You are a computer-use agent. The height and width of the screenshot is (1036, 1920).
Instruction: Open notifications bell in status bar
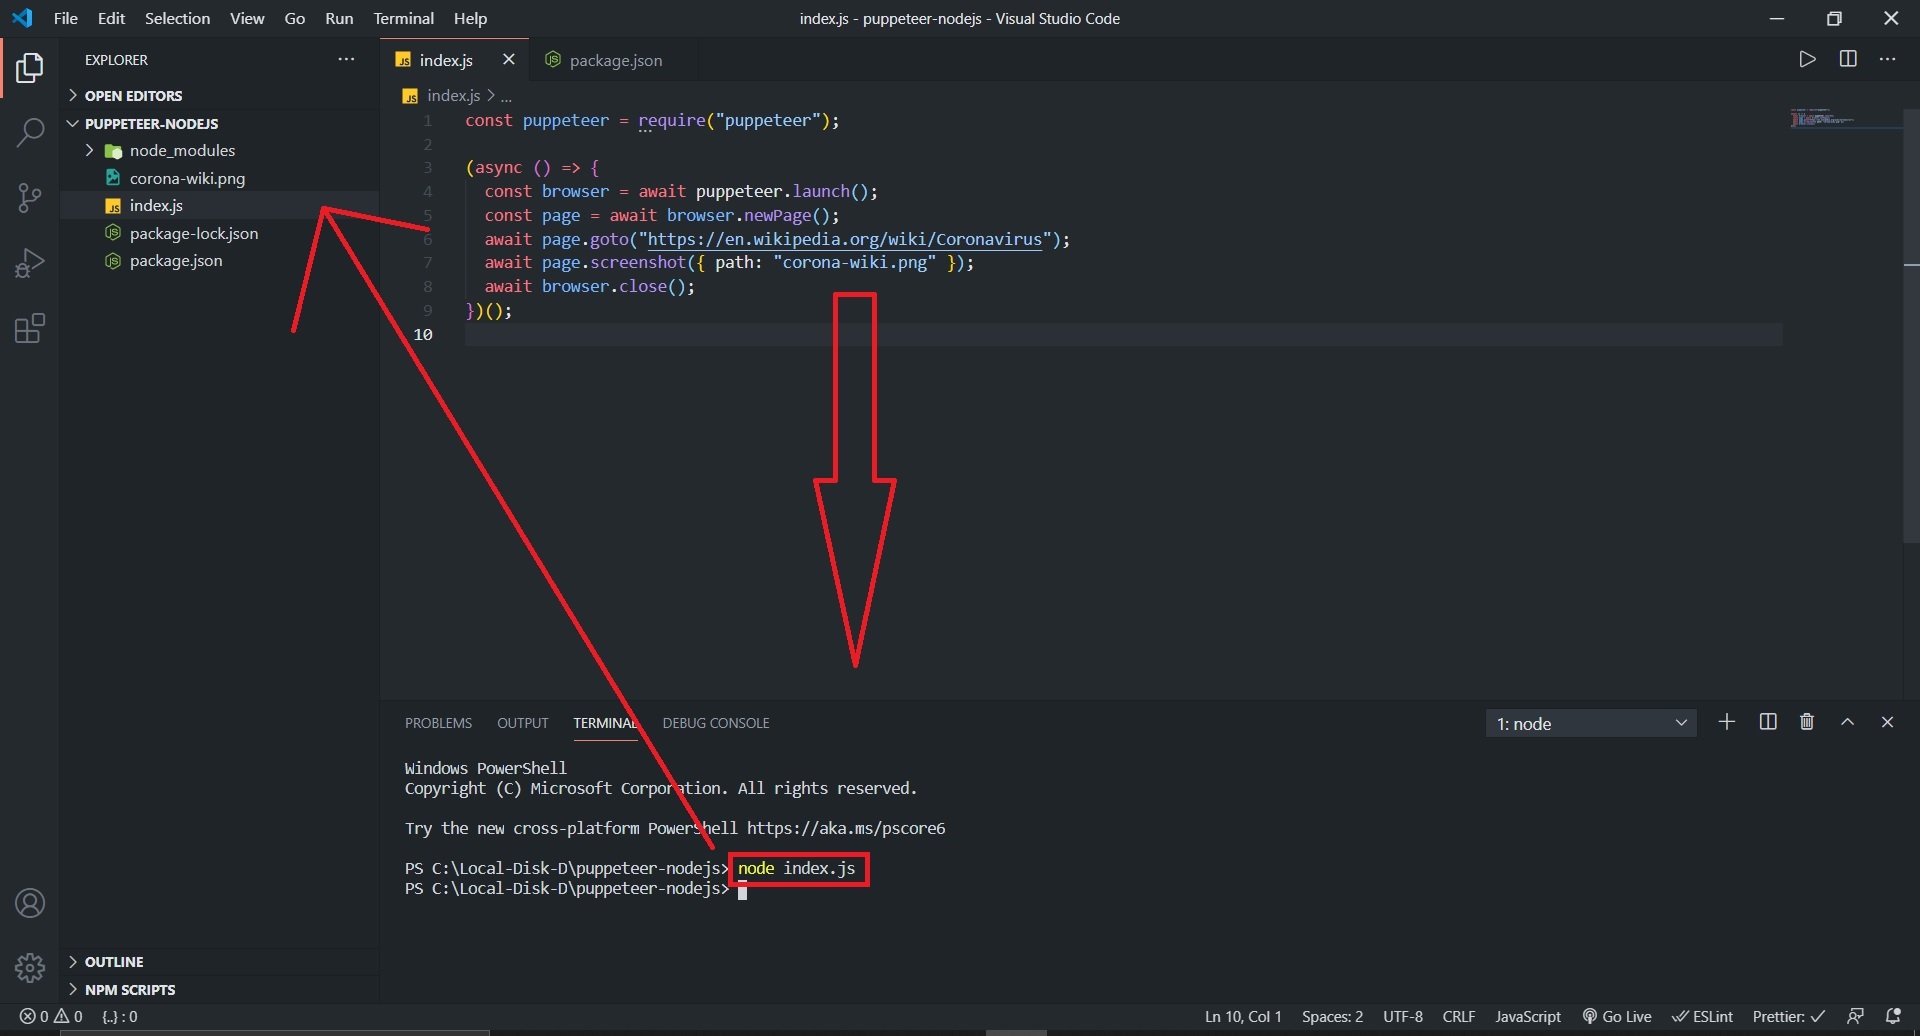pyautogui.click(x=1893, y=1016)
